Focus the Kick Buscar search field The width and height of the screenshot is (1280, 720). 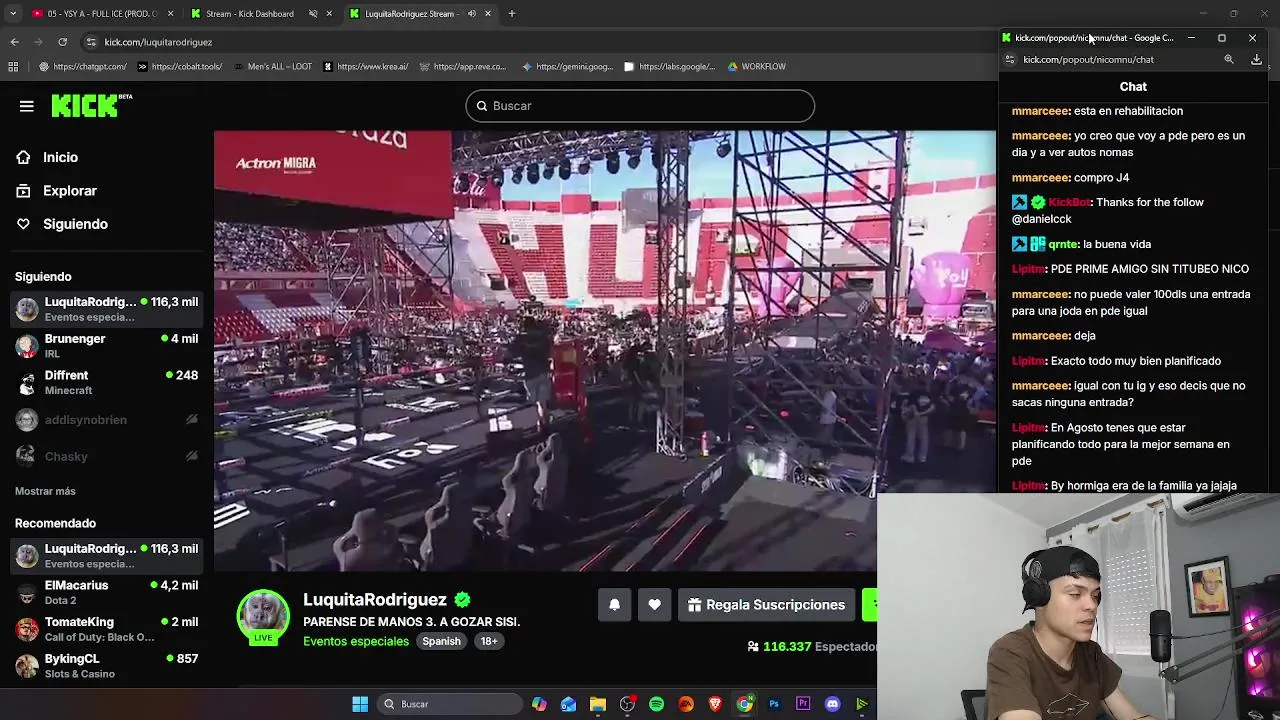pyautogui.click(x=640, y=106)
